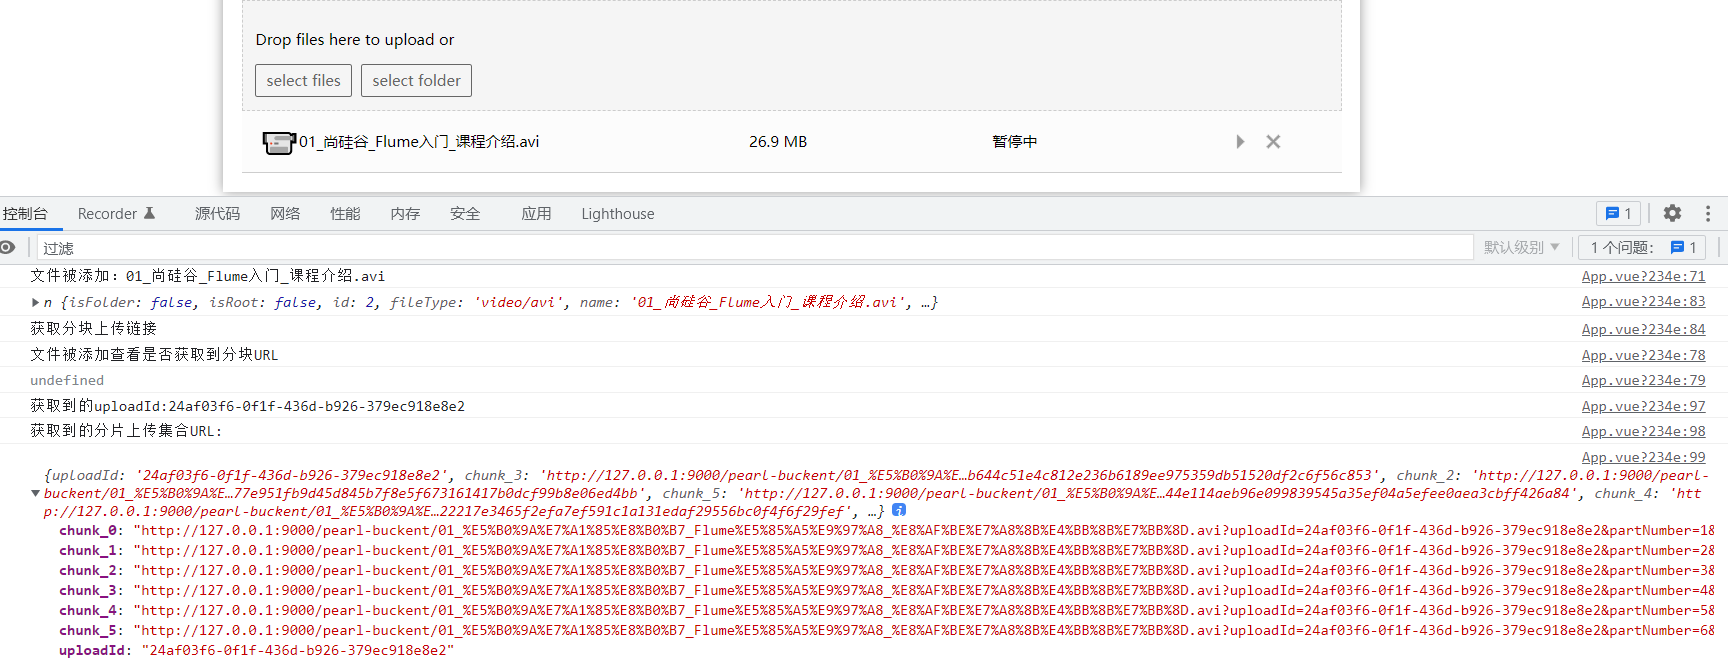The width and height of the screenshot is (1728, 664).
Task: Expand the n {isFolder: false} object
Action: click(36, 302)
